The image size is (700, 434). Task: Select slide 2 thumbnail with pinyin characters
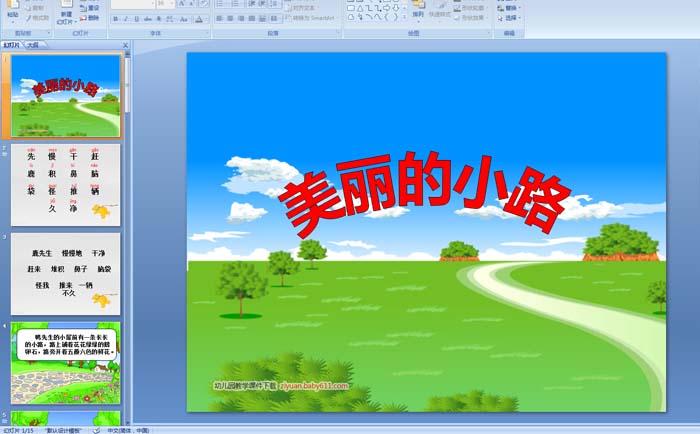tap(66, 185)
